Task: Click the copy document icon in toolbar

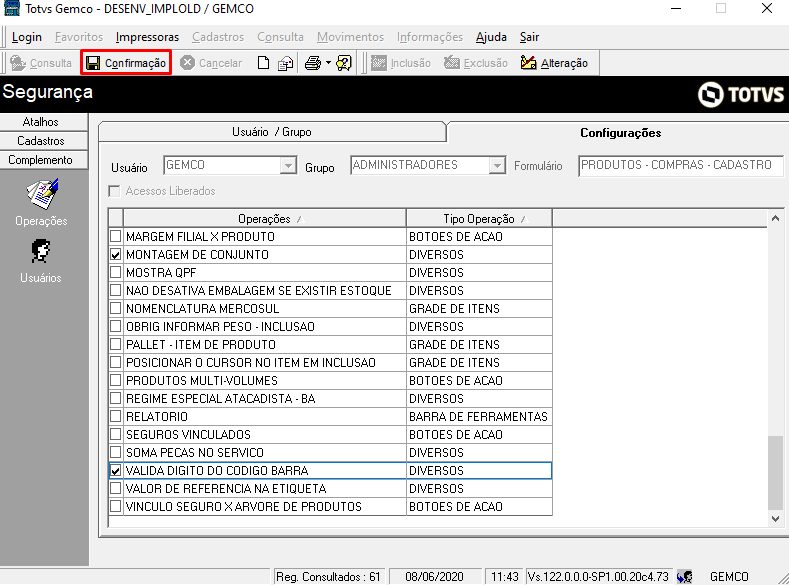Action: click(x=285, y=63)
